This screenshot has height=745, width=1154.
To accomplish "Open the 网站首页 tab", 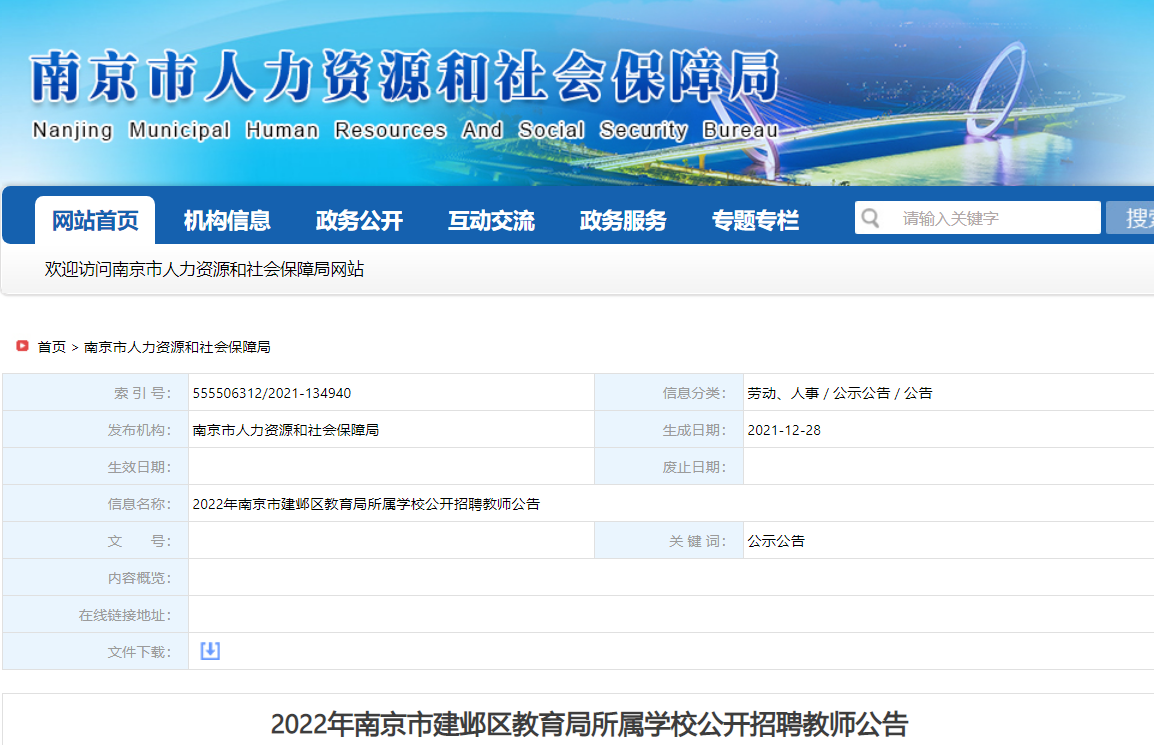I will click(95, 220).
